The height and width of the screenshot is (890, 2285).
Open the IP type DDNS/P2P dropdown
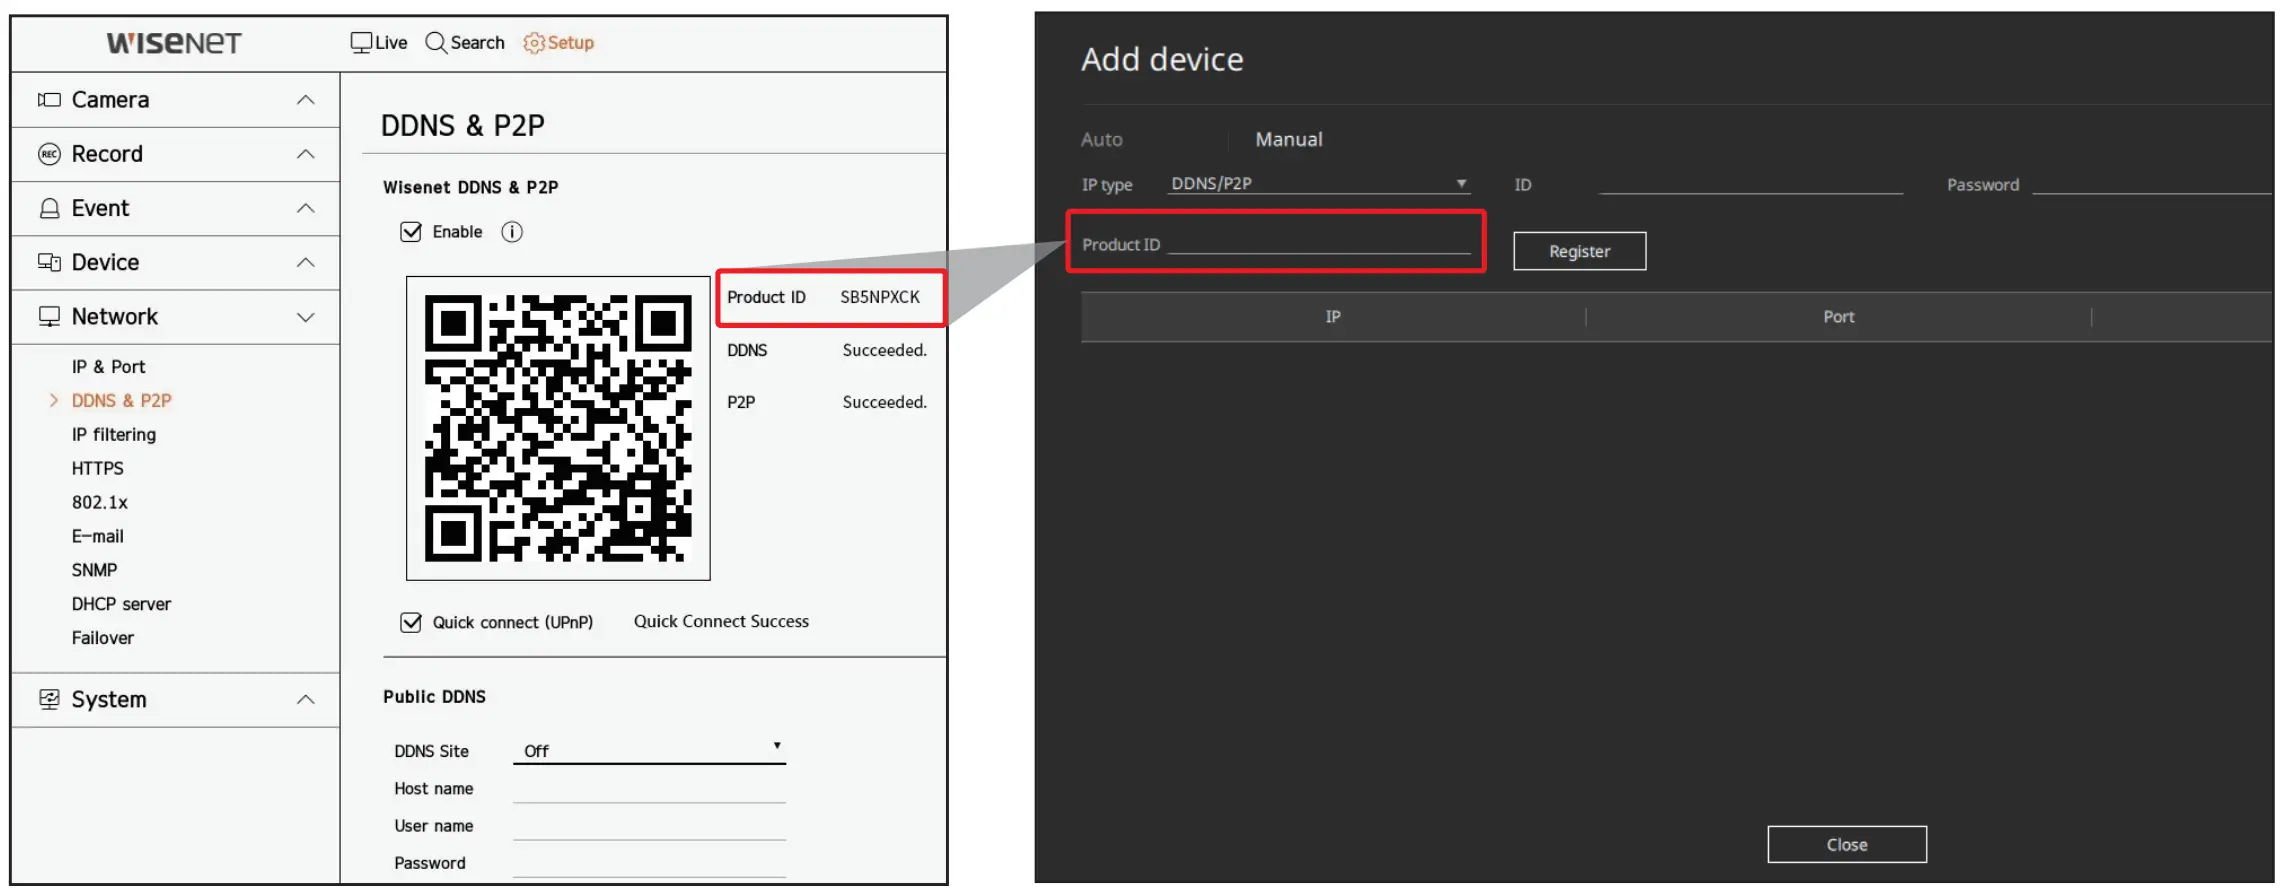(1318, 184)
